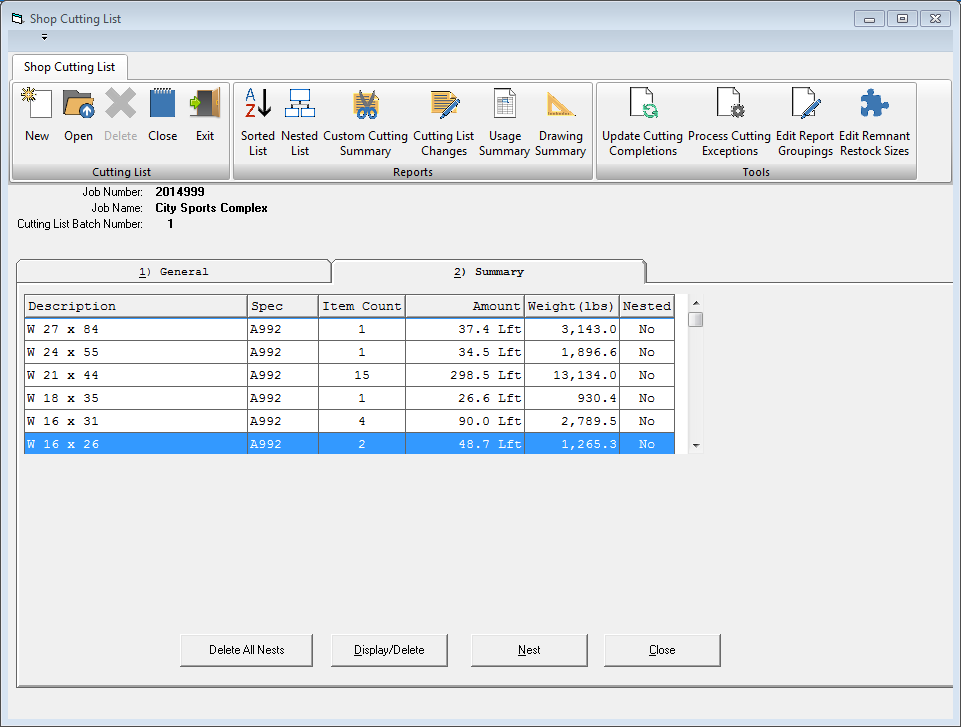Click the 298.5 Lft amount cell
961x727 pixels.
click(x=465, y=375)
